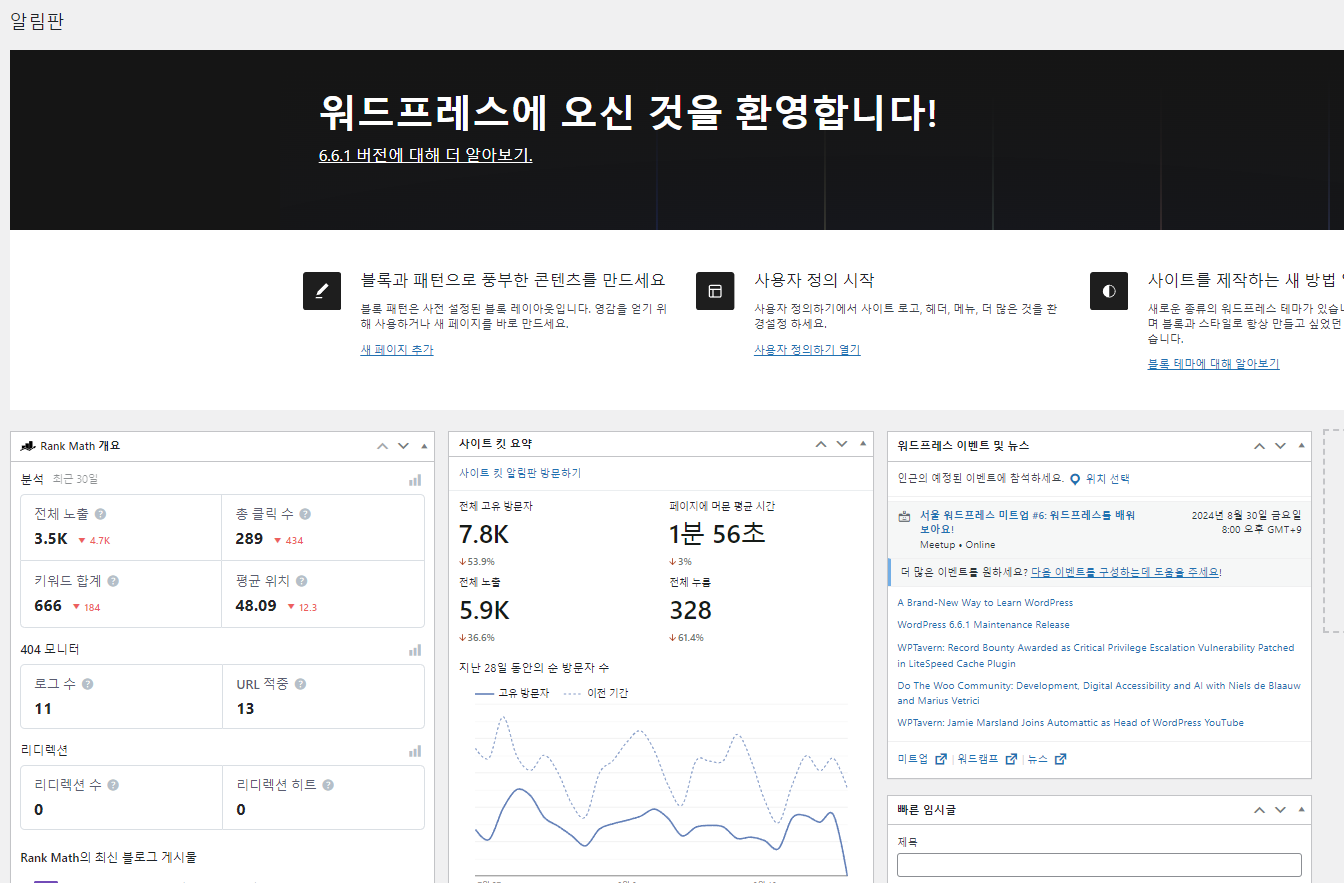1344x883 pixels.
Task: Click the 7.8K unique visitors value
Action: 484,534
